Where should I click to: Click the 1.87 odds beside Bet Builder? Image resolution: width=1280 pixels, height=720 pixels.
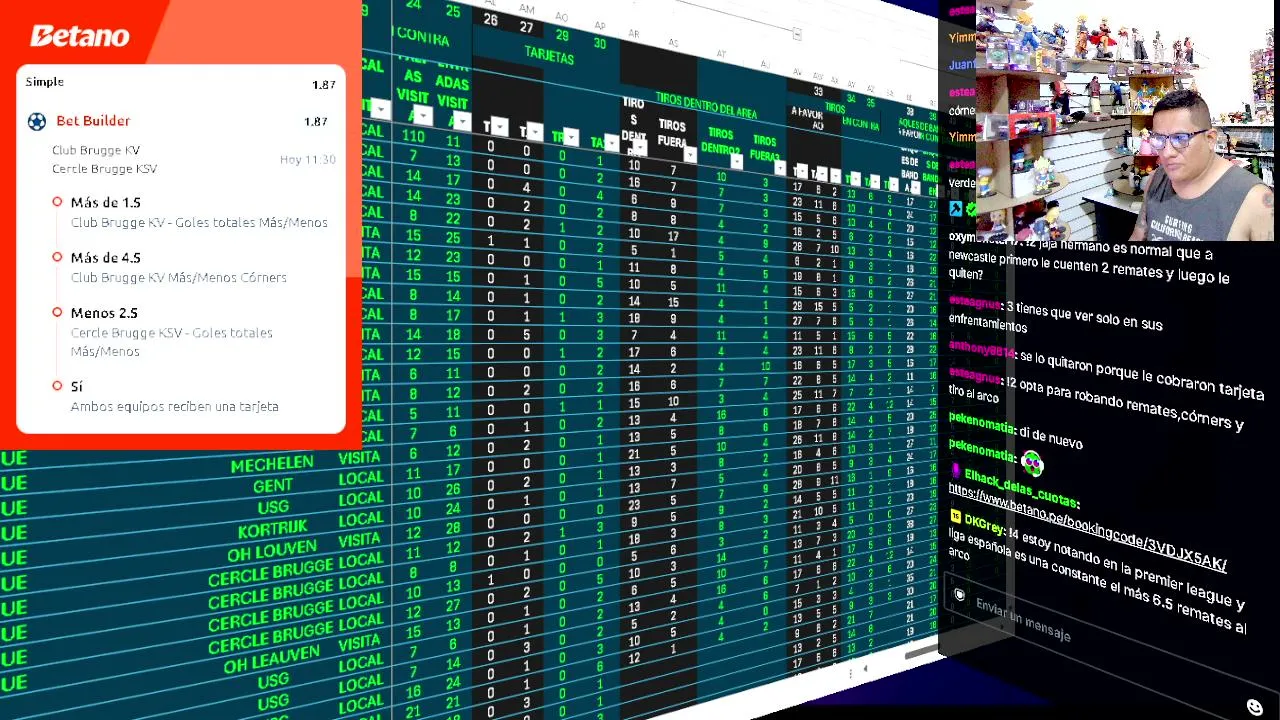[316, 122]
